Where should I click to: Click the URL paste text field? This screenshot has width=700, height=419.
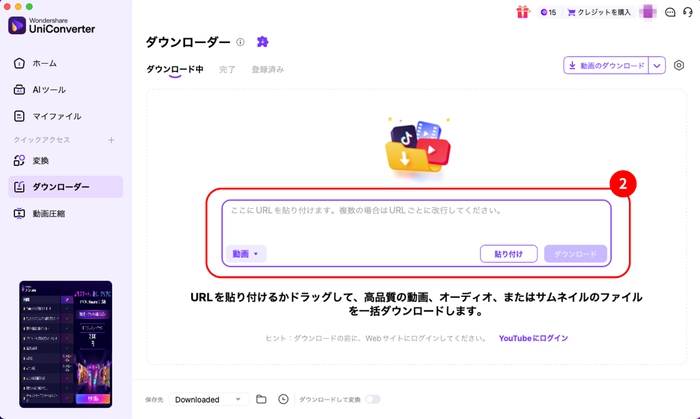point(415,220)
